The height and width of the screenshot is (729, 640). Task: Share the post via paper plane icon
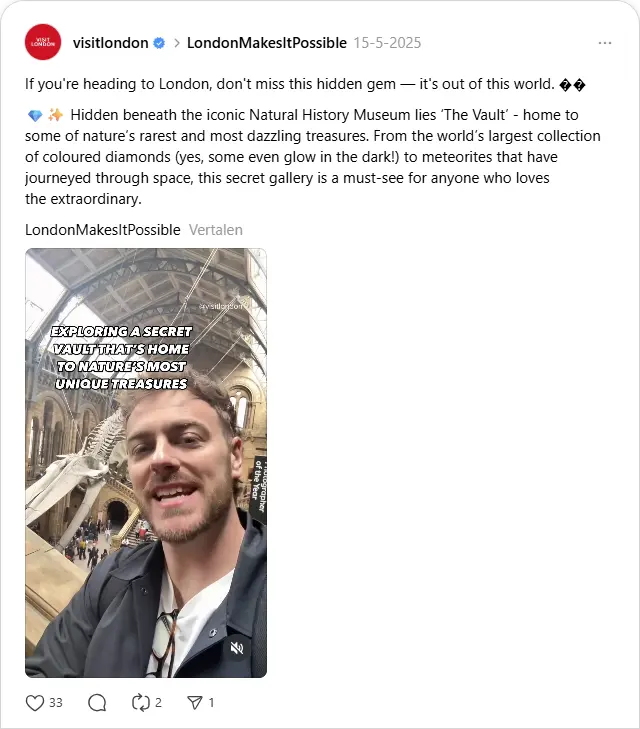click(195, 702)
